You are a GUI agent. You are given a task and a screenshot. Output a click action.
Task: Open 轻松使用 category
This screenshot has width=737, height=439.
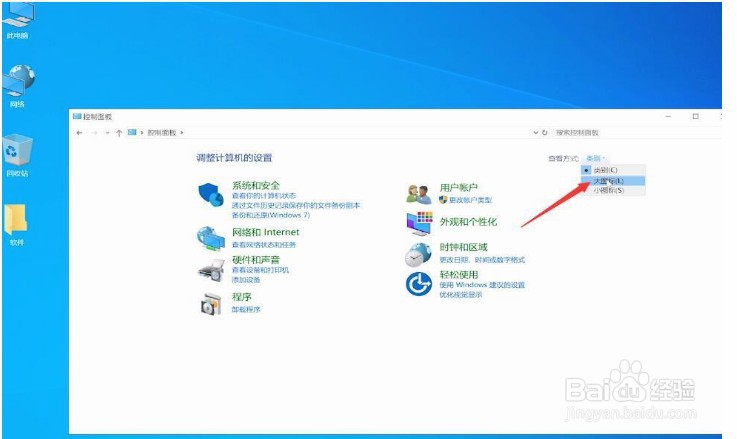(x=459, y=274)
